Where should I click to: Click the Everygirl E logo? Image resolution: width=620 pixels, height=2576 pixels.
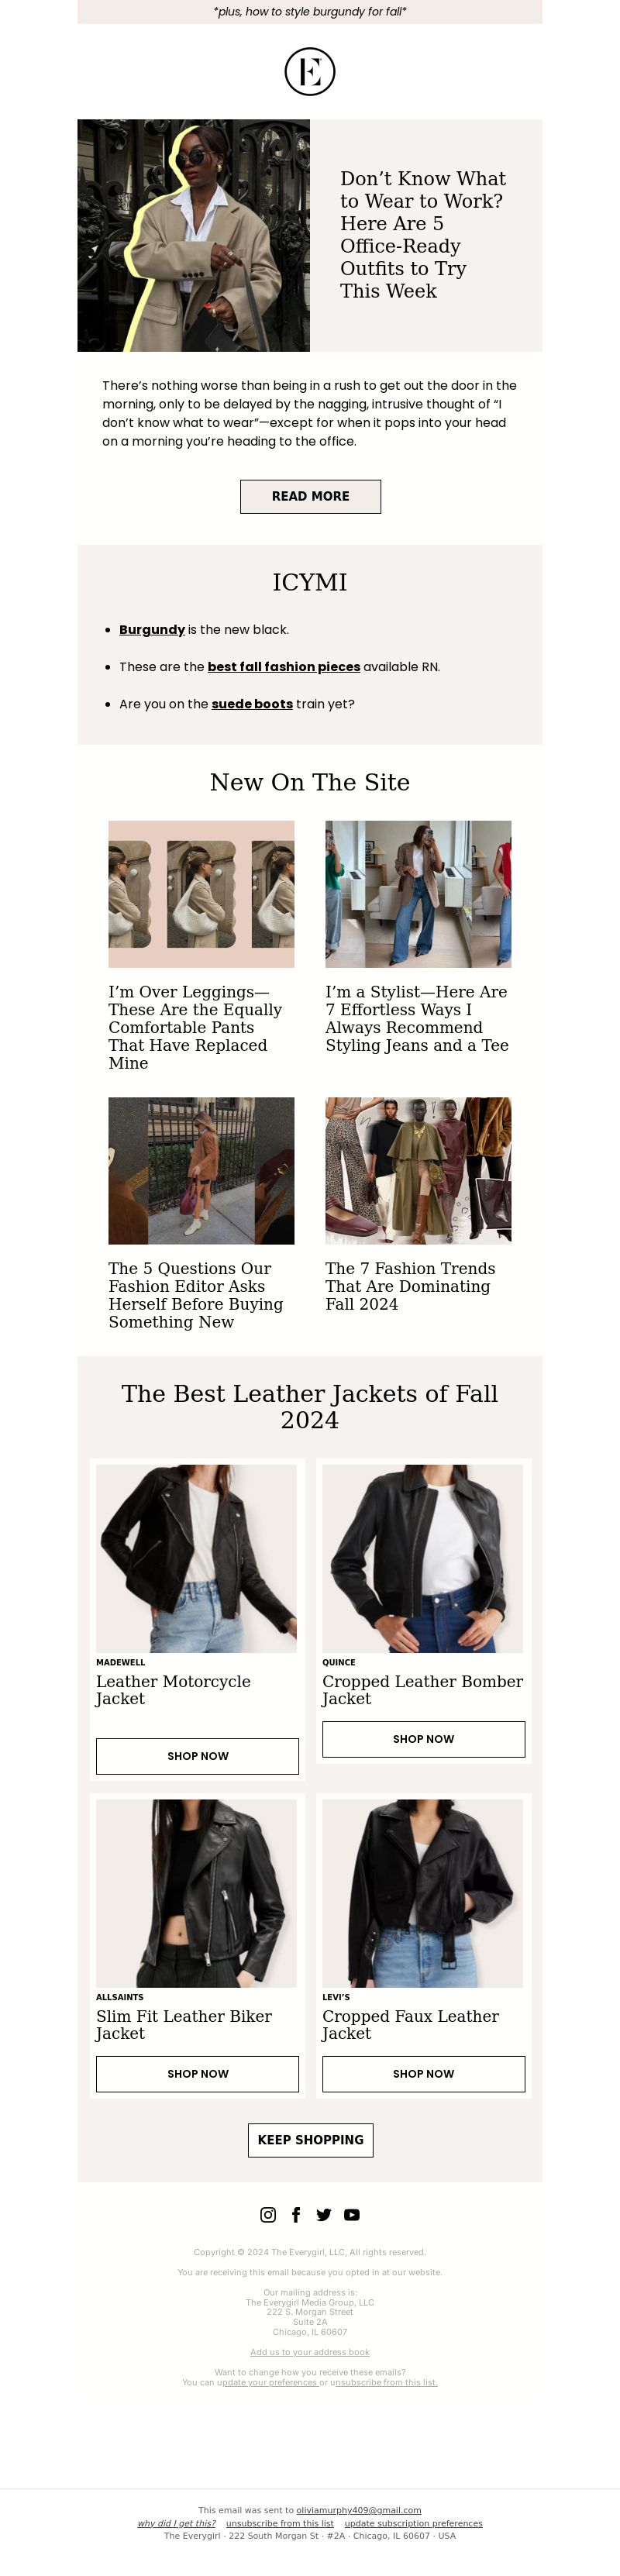(x=310, y=72)
